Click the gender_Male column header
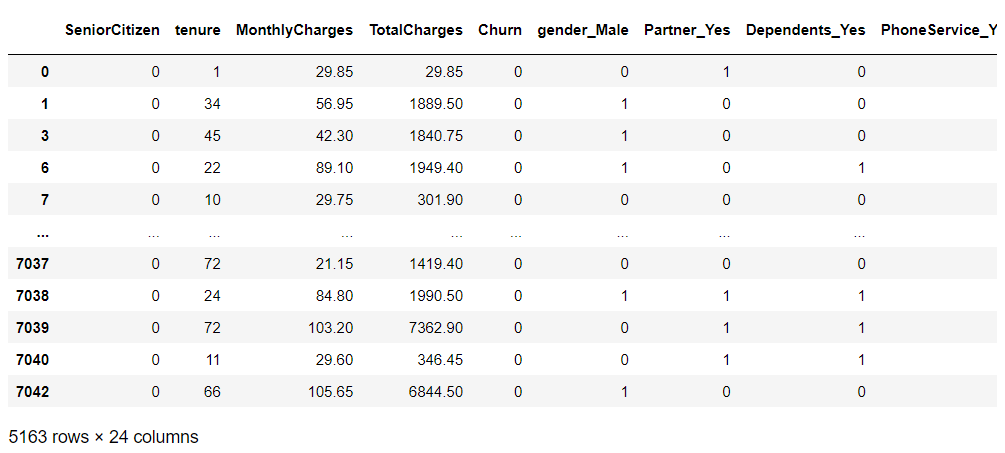 point(583,30)
